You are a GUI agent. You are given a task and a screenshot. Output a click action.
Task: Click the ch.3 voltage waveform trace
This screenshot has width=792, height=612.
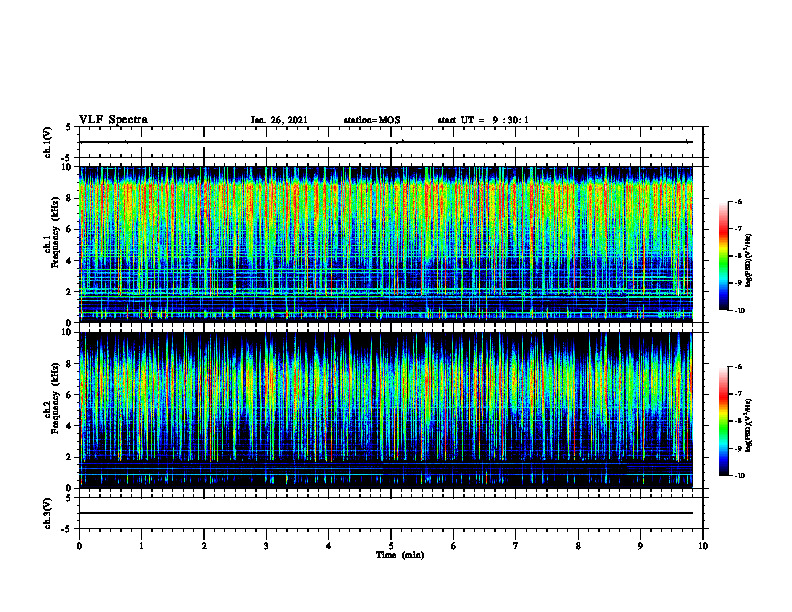tap(386, 513)
